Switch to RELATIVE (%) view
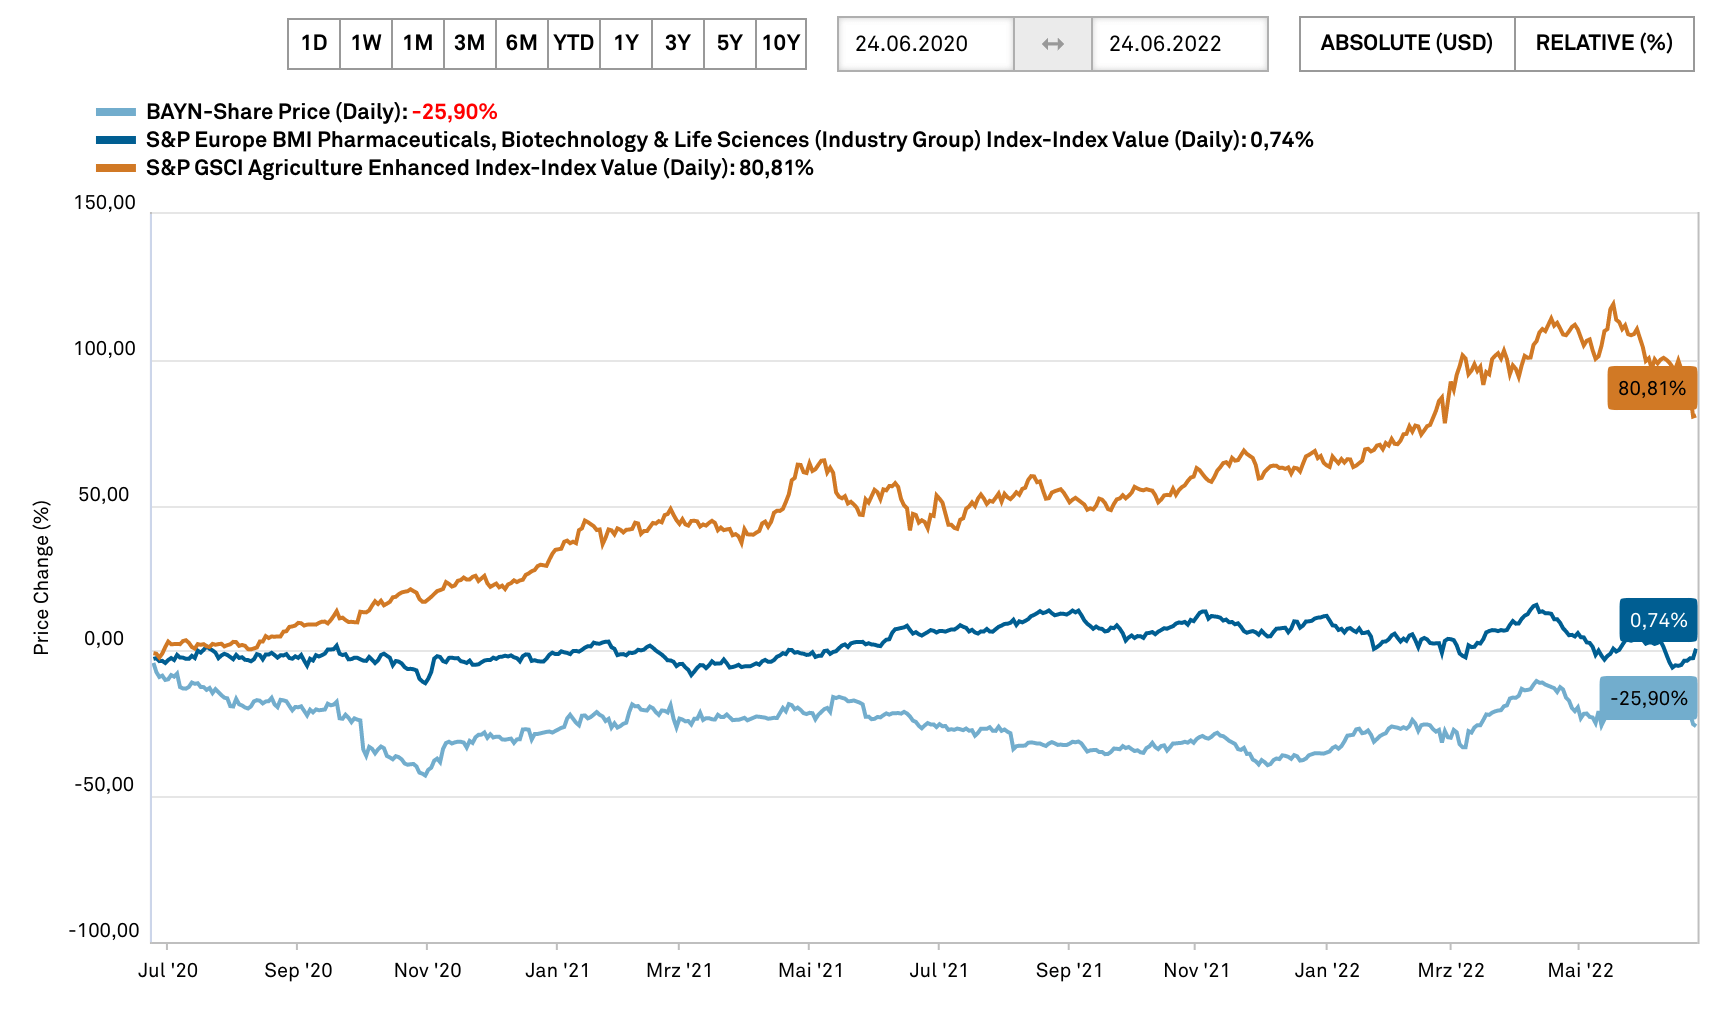 [x=1604, y=43]
